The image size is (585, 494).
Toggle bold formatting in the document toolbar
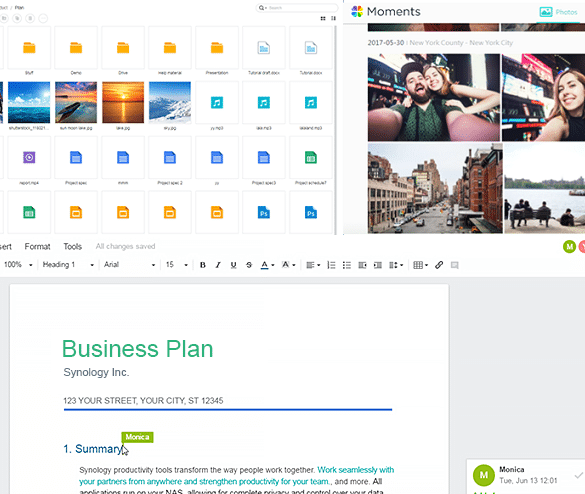203,265
